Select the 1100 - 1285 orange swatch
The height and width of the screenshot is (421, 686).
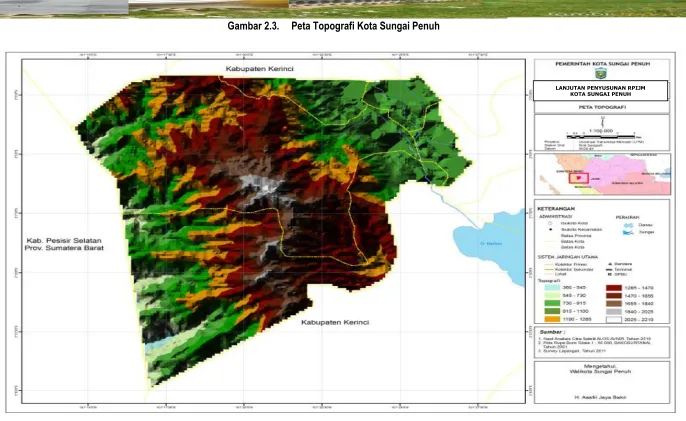click(x=552, y=319)
